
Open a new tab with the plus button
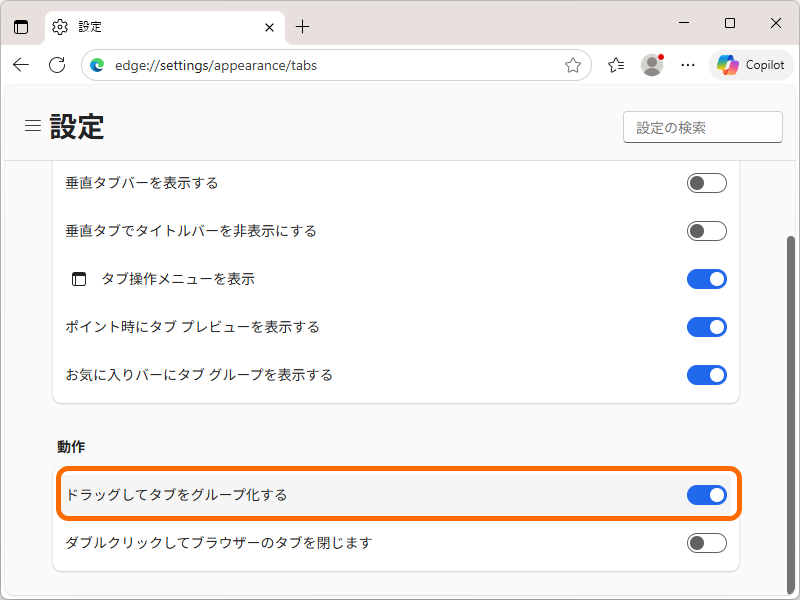(x=303, y=27)
